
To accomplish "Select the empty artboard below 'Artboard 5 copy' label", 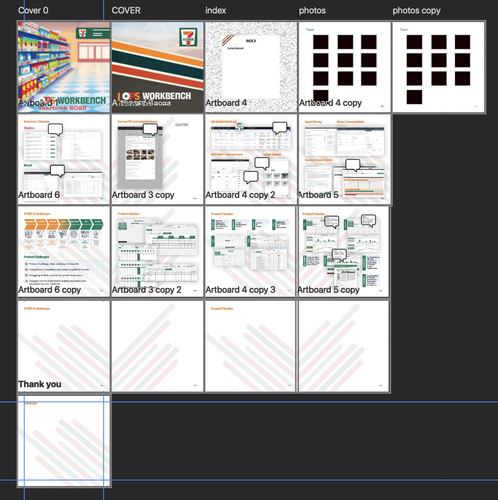I will [344, 346].
